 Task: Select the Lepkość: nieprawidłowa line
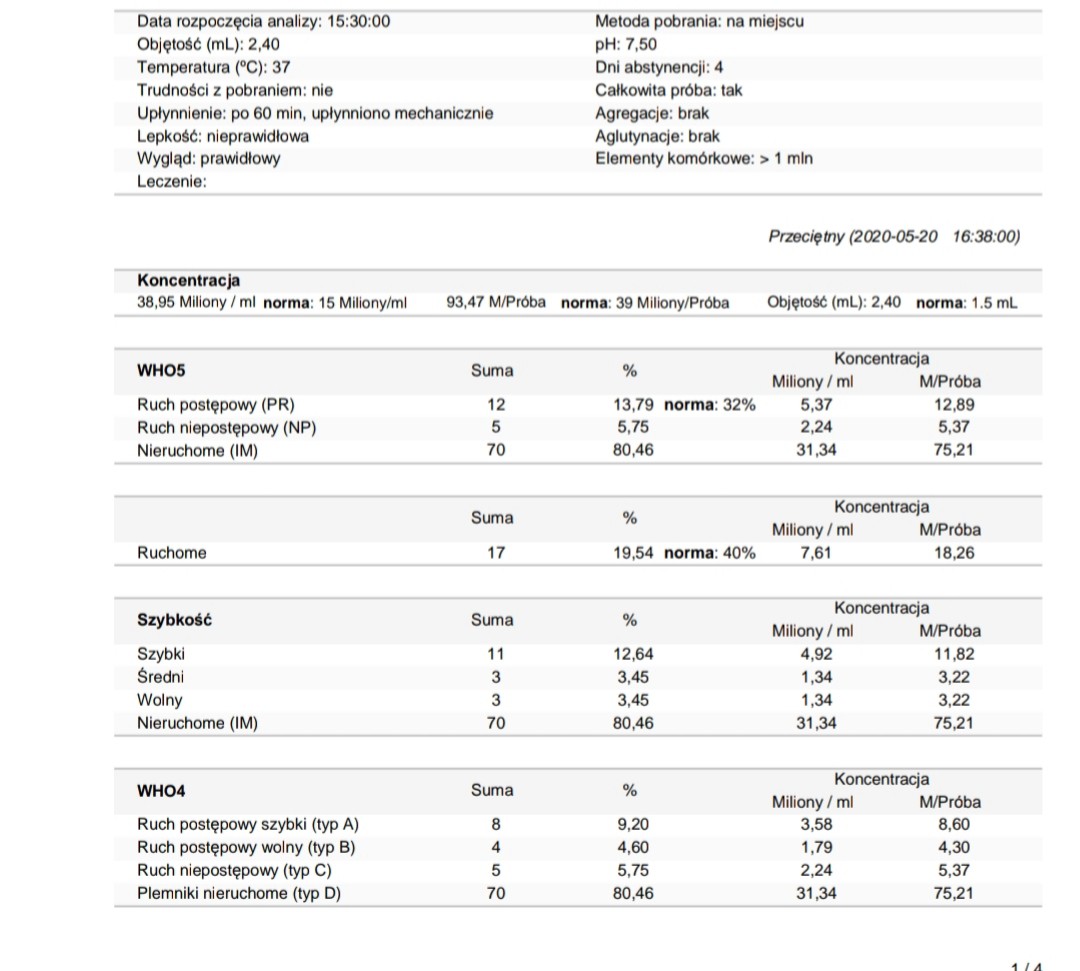222,136
